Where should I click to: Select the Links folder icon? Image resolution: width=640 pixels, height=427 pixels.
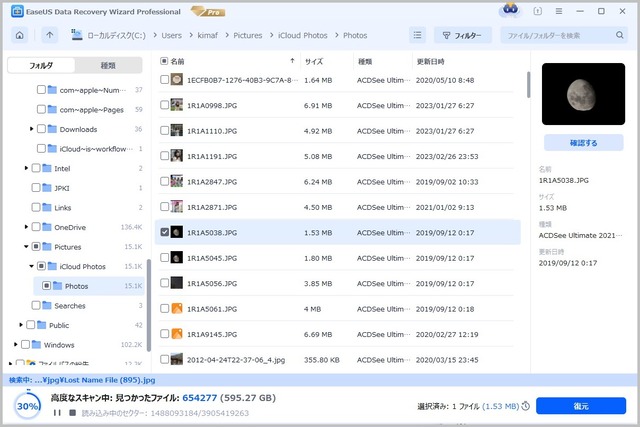[x=47, y=207]
